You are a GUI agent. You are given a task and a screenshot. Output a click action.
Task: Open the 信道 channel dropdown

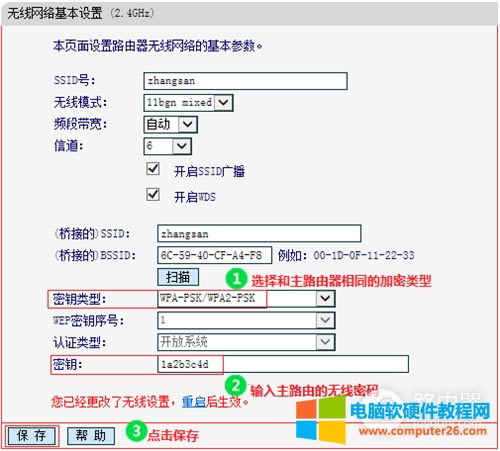[168, 146]
